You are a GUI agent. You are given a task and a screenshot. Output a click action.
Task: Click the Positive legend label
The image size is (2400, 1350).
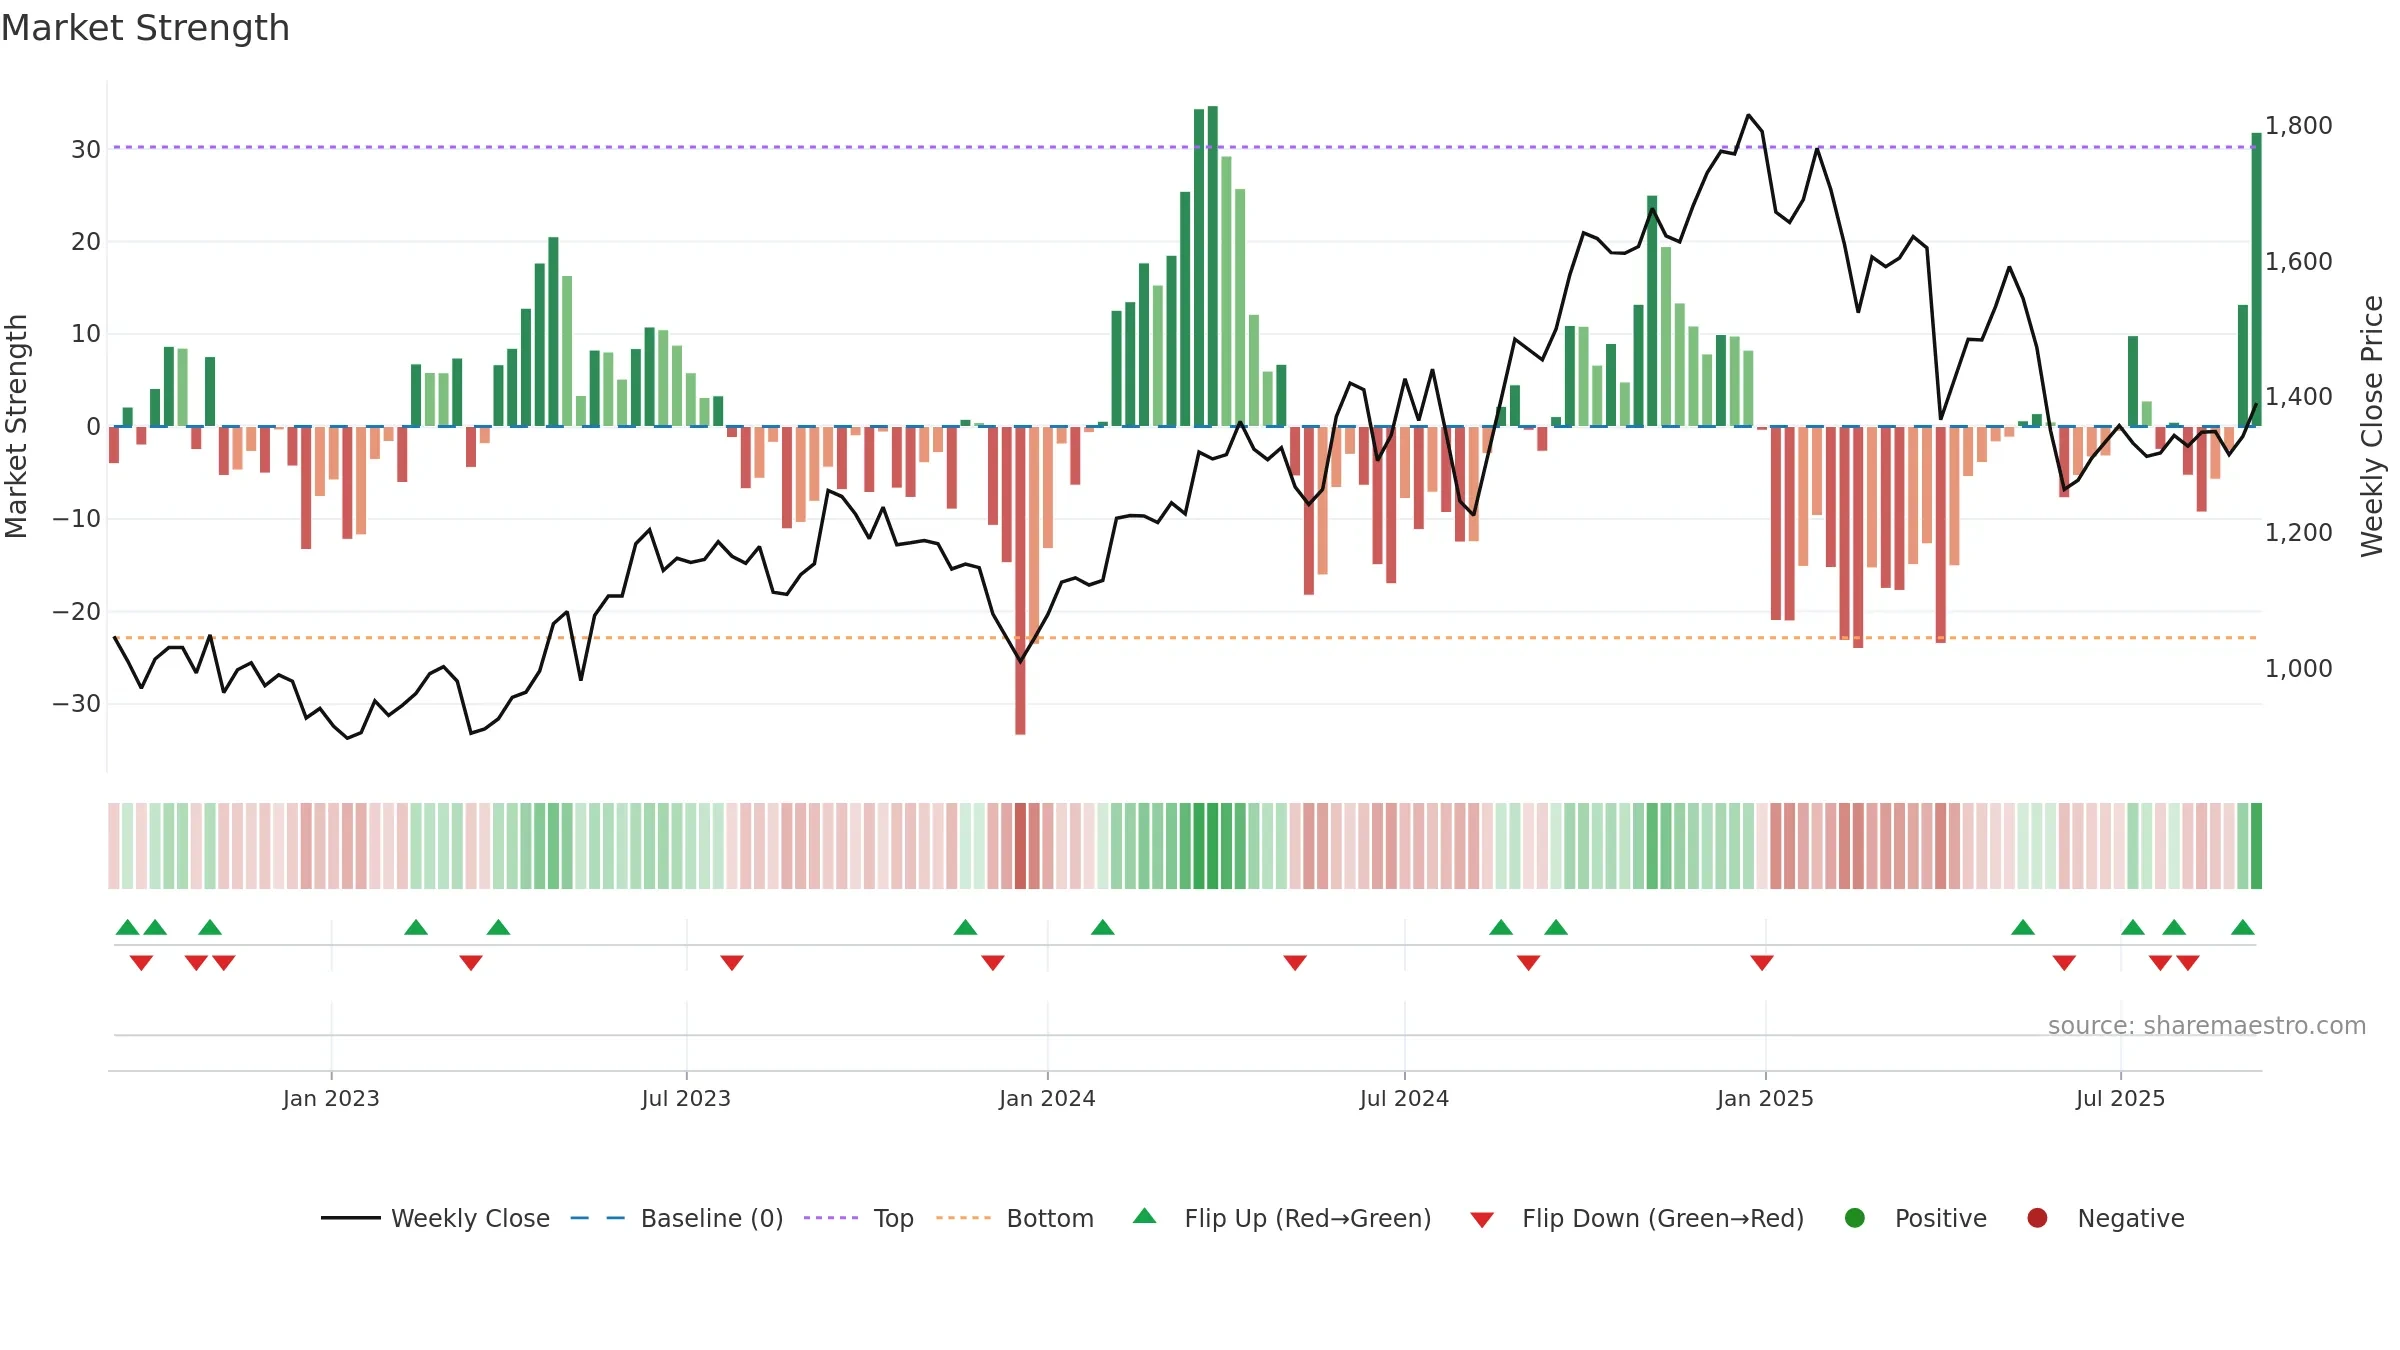[x=1940, y=1218]
